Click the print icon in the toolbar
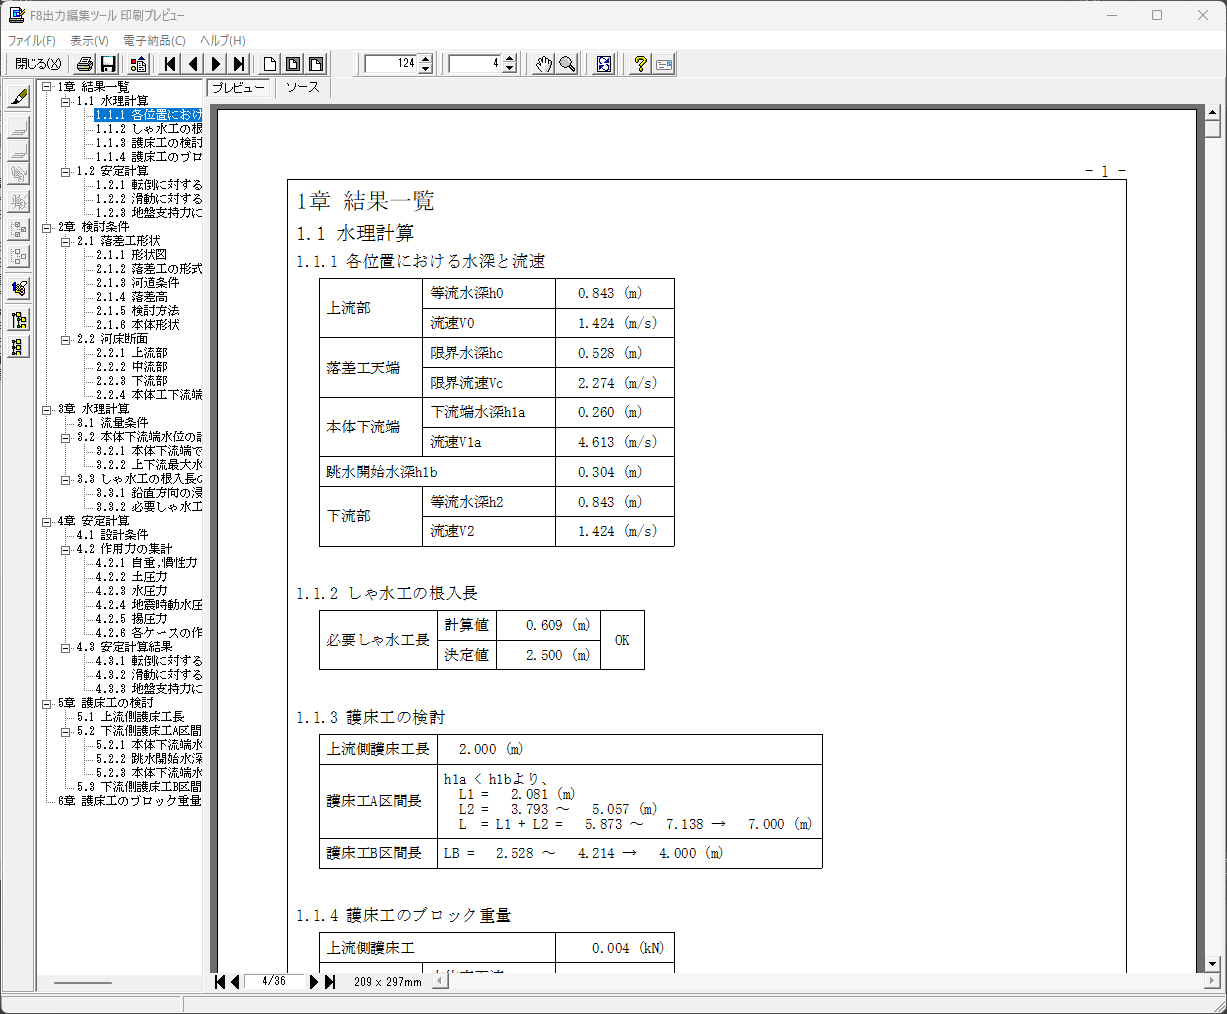 [85, 64]
